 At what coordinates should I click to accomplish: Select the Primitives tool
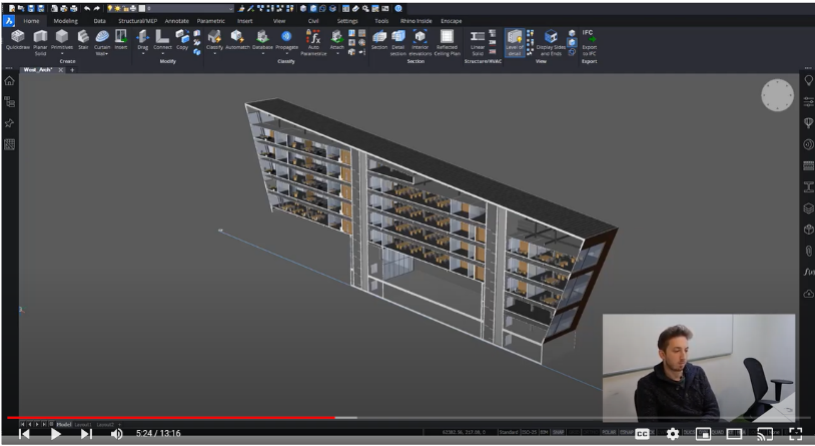coord(62,41)
